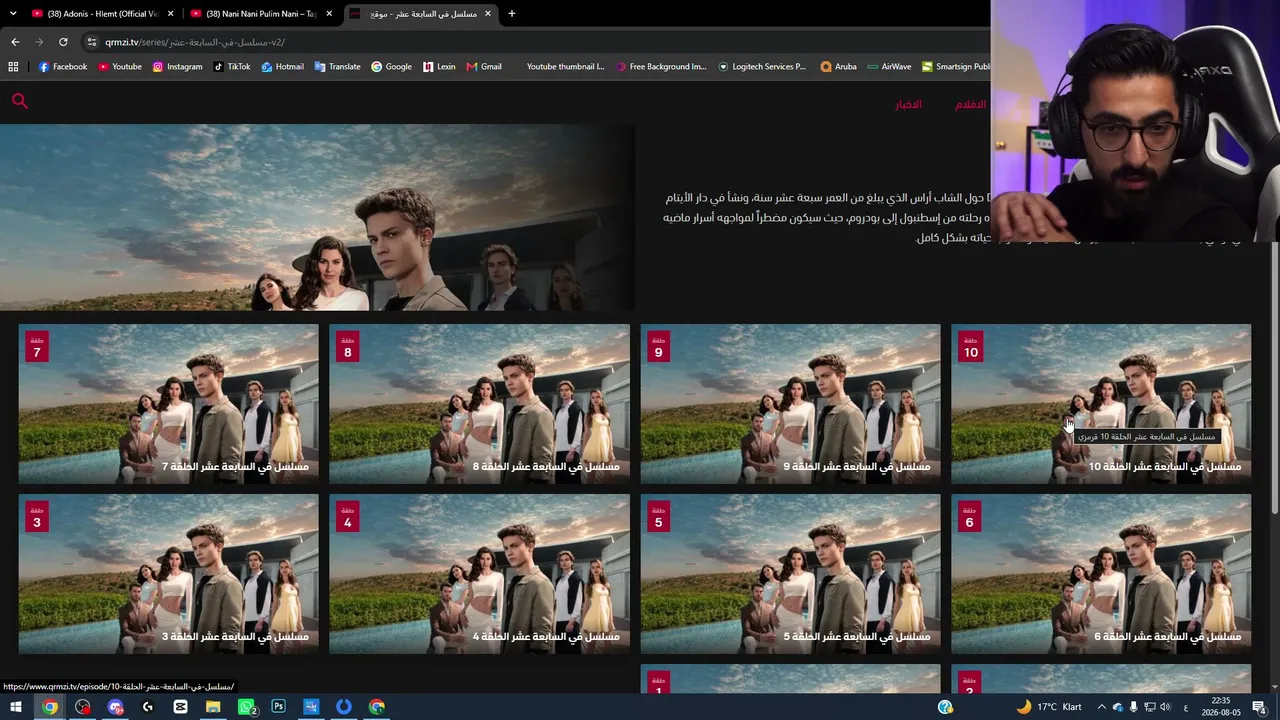Close the Adonis - Hlemt tab
The image size is (1280, 720).
pyautogui.click(x=171, y=14)
